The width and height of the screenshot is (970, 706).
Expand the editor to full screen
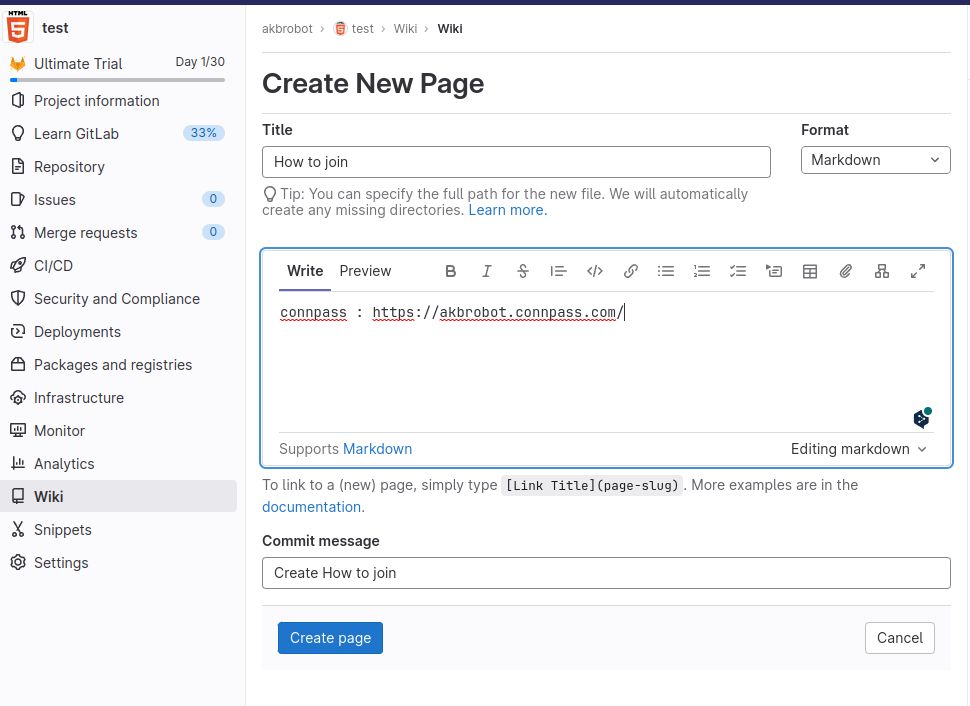918,271
